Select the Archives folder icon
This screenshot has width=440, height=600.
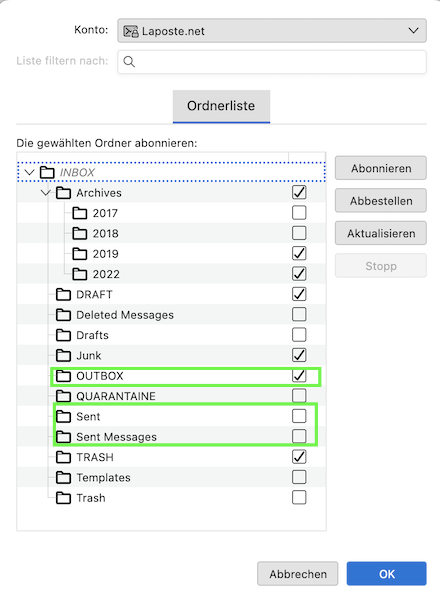coord(64,192)
